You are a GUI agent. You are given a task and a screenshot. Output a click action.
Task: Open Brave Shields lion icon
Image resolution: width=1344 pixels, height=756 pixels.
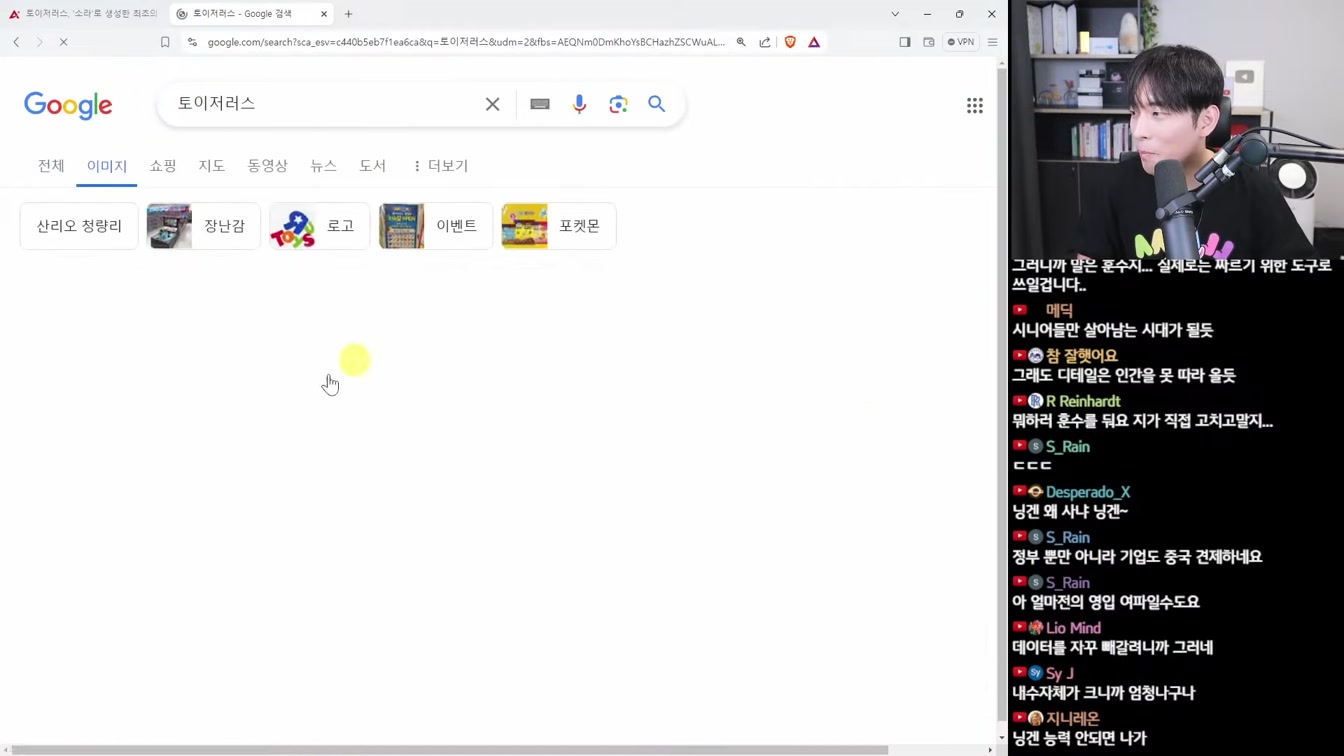click(x=790, y=42)
